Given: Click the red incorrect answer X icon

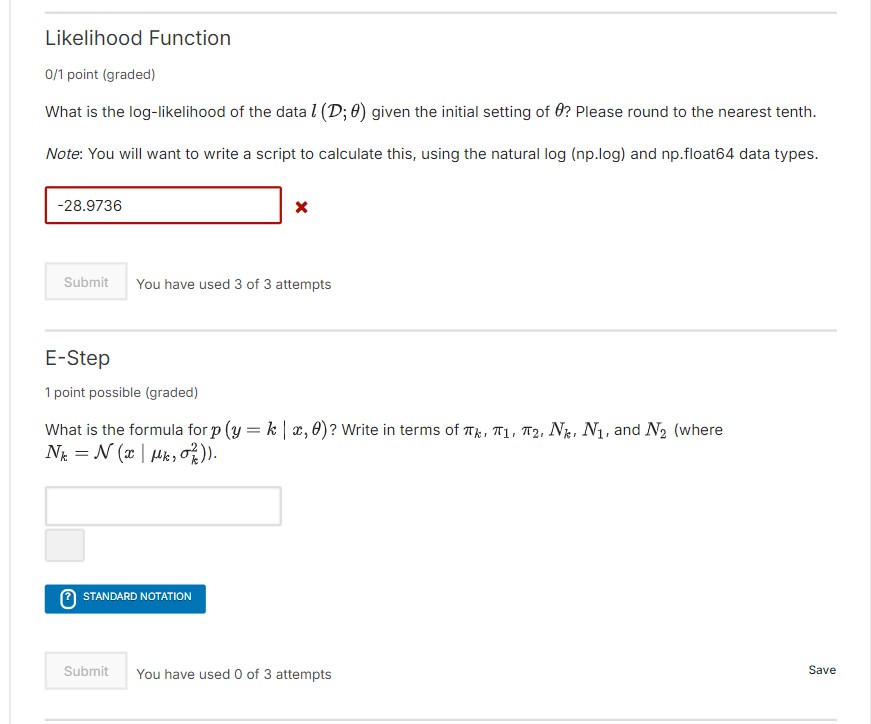Looking at the screenshot, I should click(x=300, y=207).
